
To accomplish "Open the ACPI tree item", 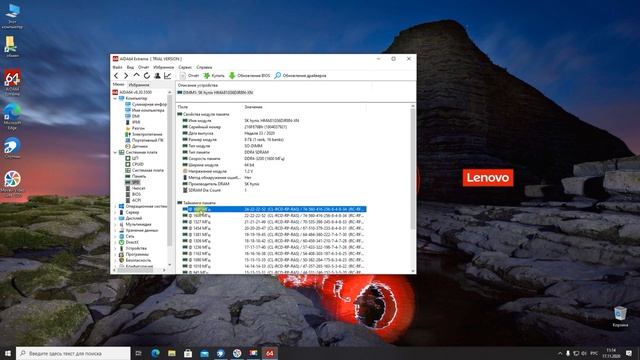I will click(133, 200).
